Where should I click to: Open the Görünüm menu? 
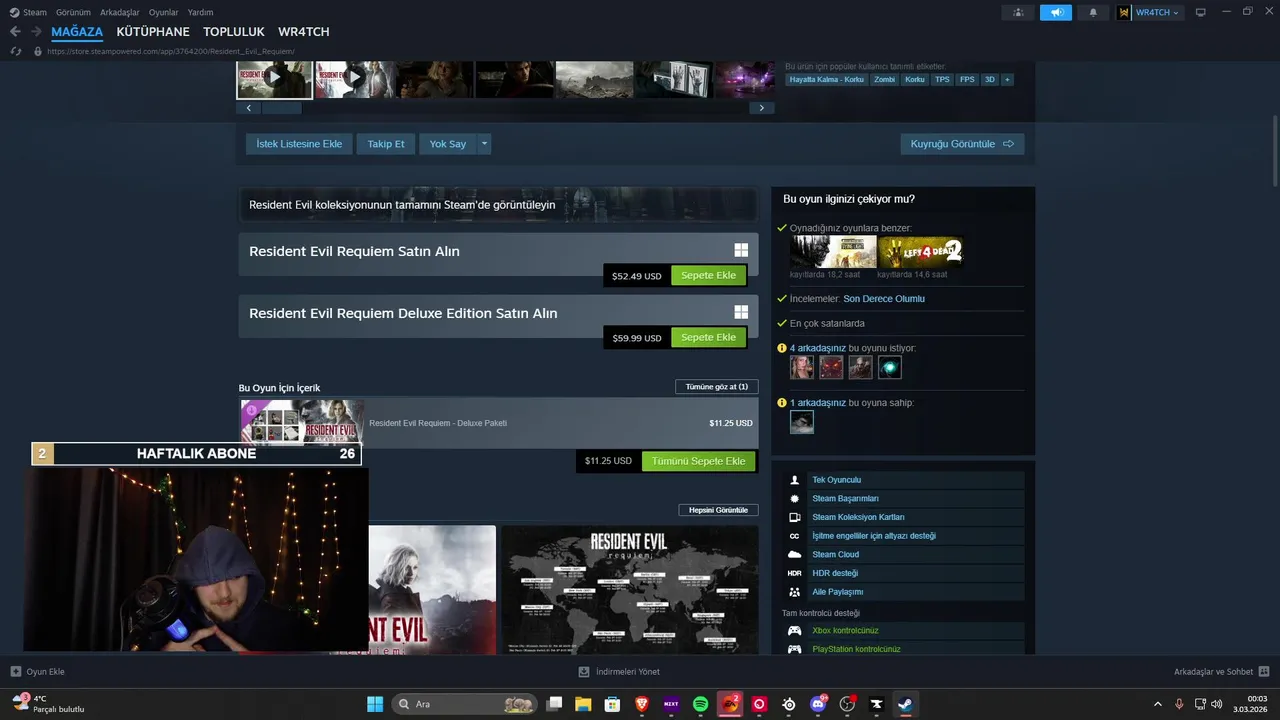click(73, 12)
